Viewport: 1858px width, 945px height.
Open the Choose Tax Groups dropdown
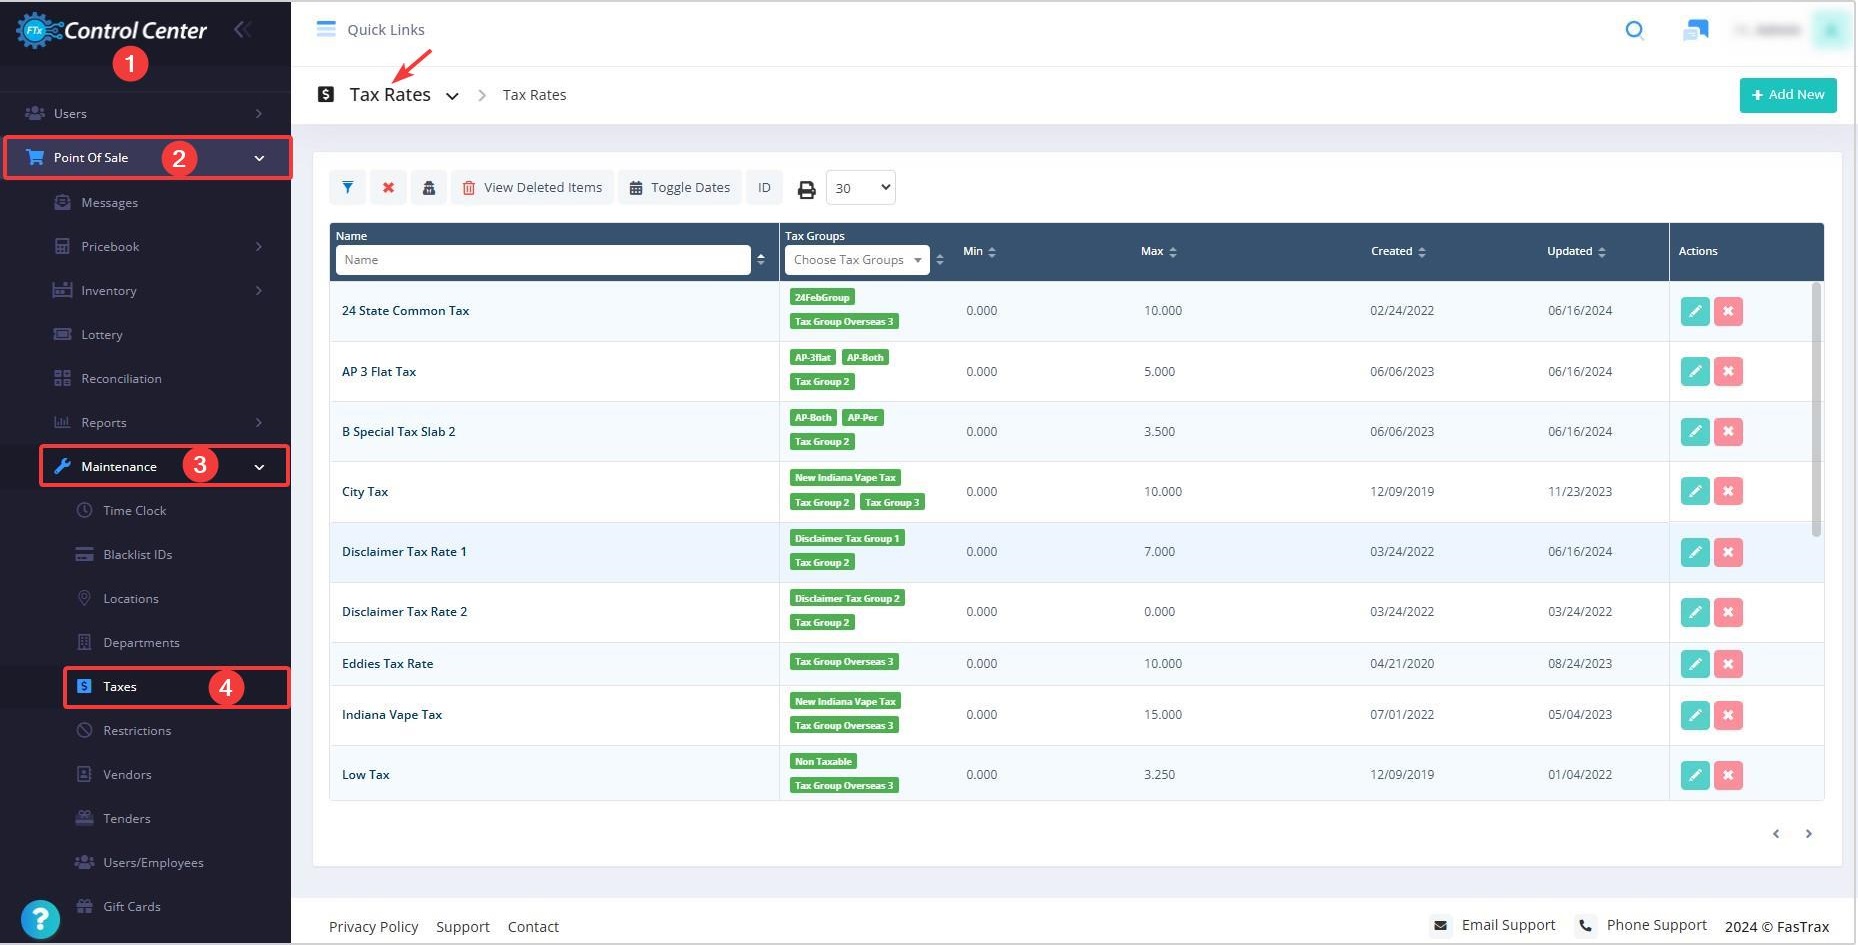point(857,260)
